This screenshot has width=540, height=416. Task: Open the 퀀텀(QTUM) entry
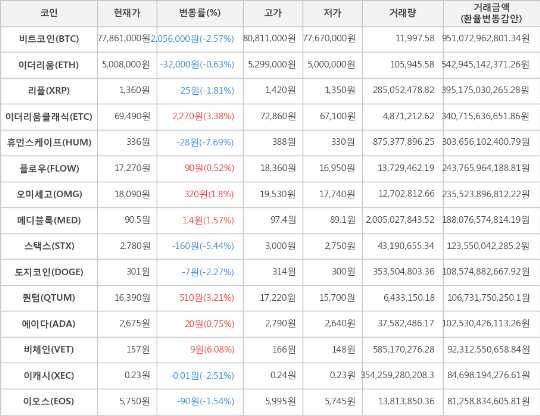[49, 298]
